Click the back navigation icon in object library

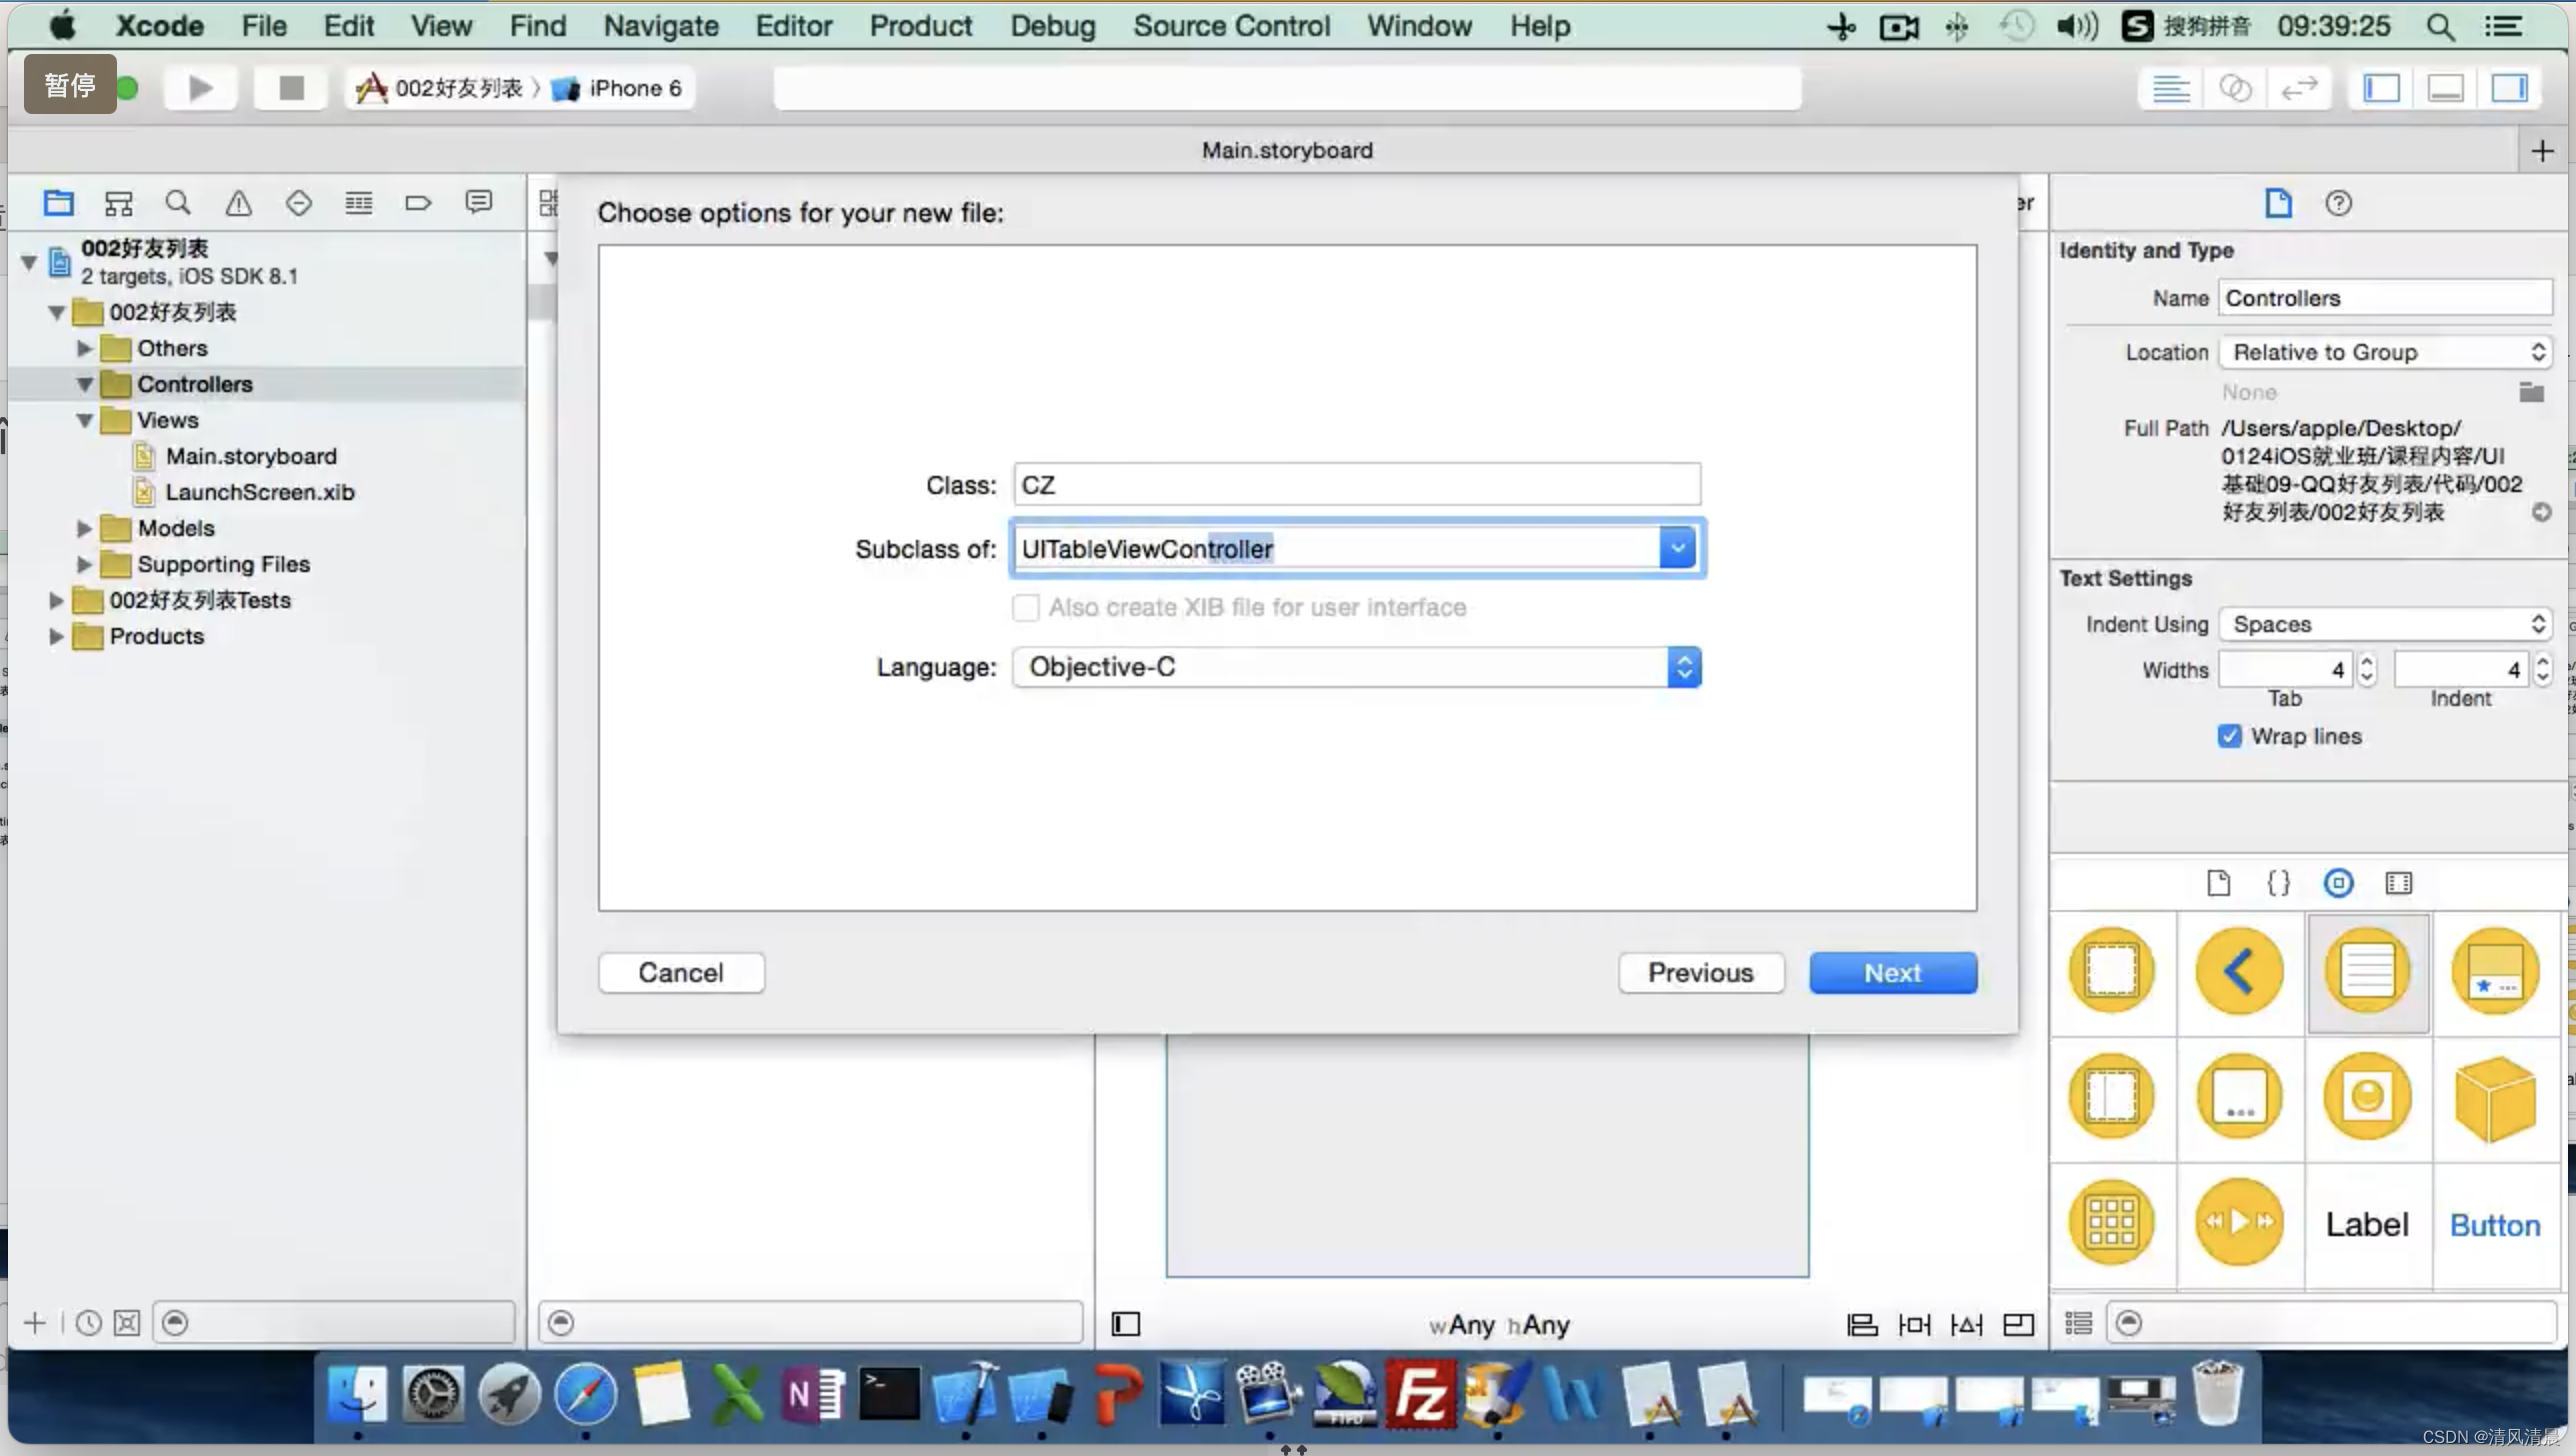2238,969
